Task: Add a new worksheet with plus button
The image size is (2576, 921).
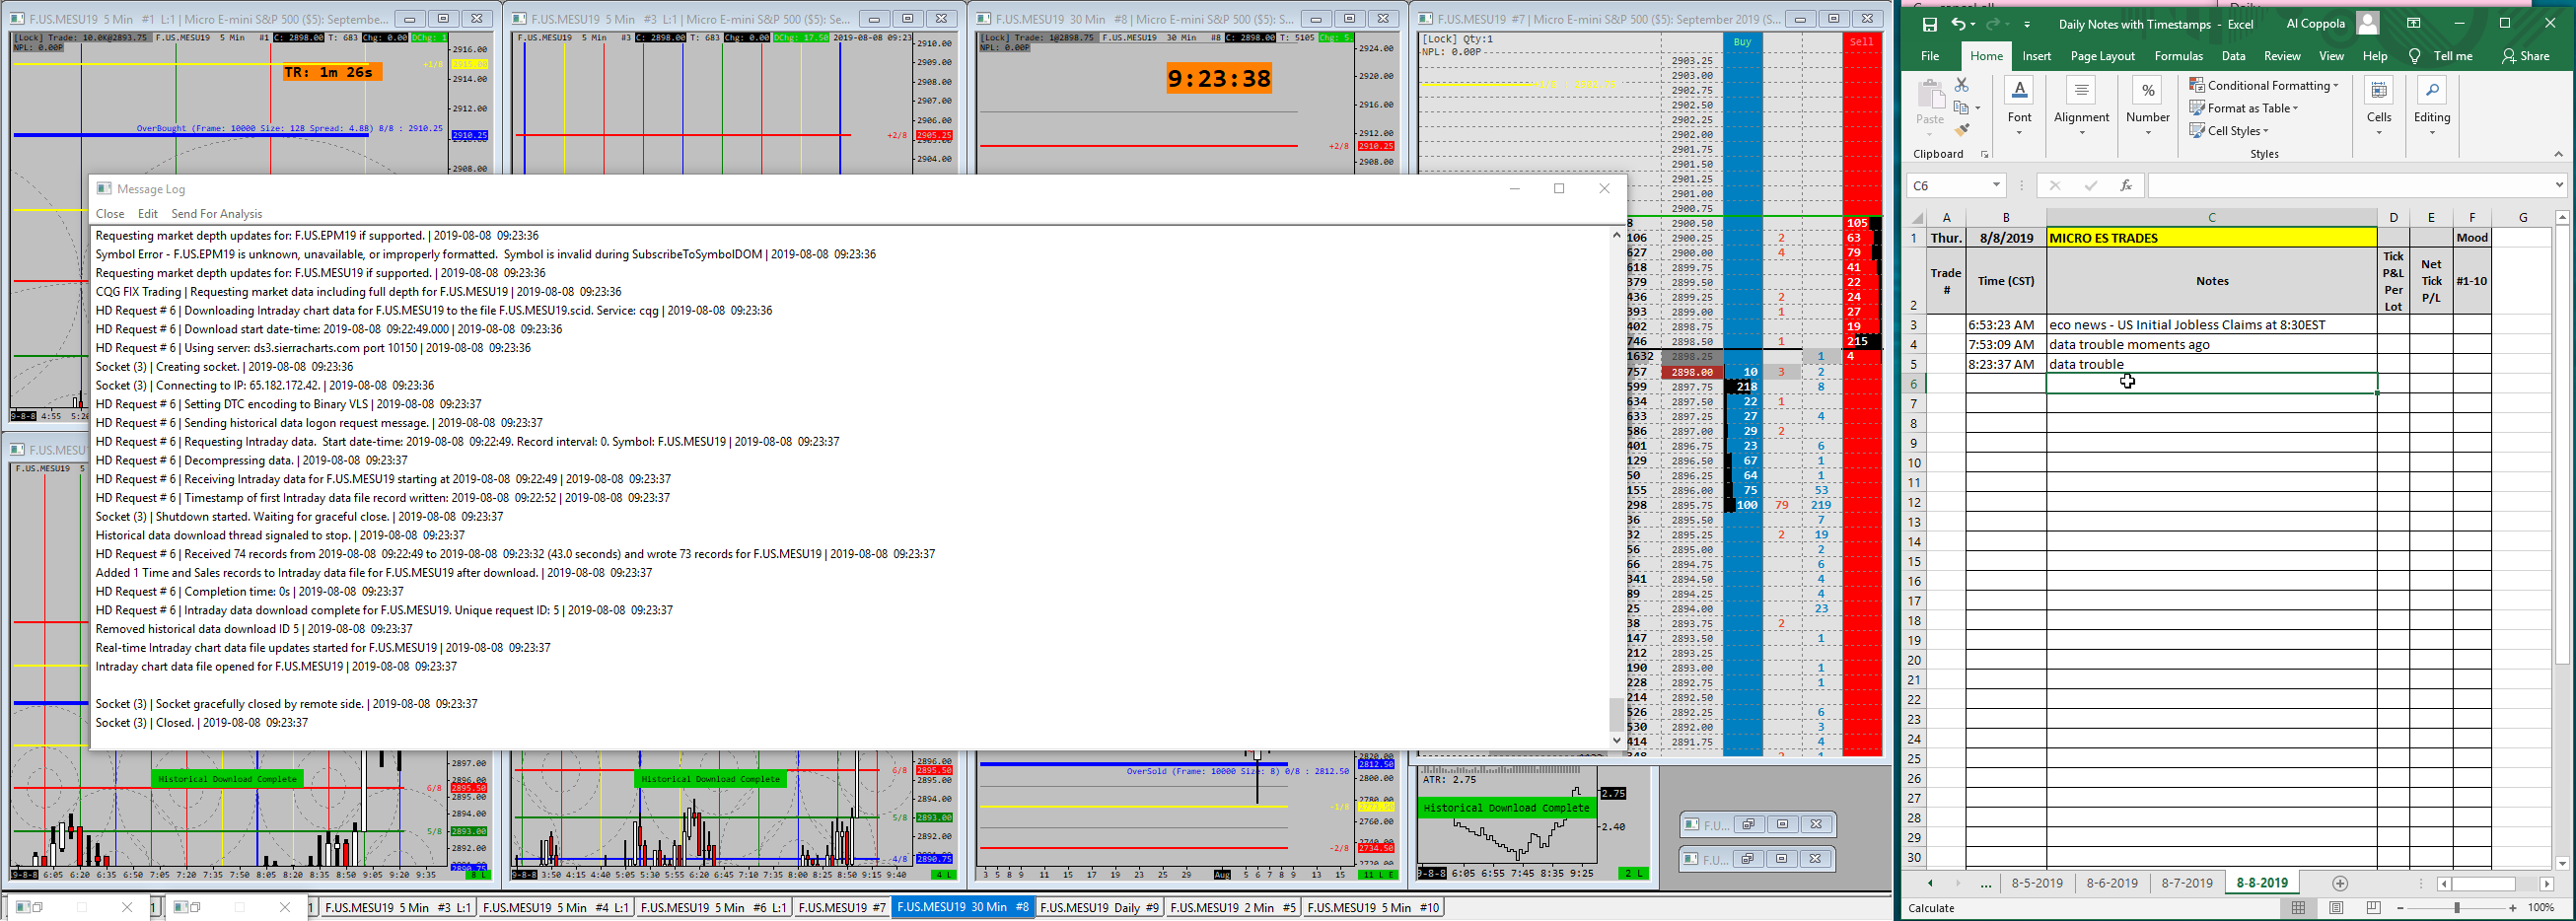Action: (x=2340, y=883)
